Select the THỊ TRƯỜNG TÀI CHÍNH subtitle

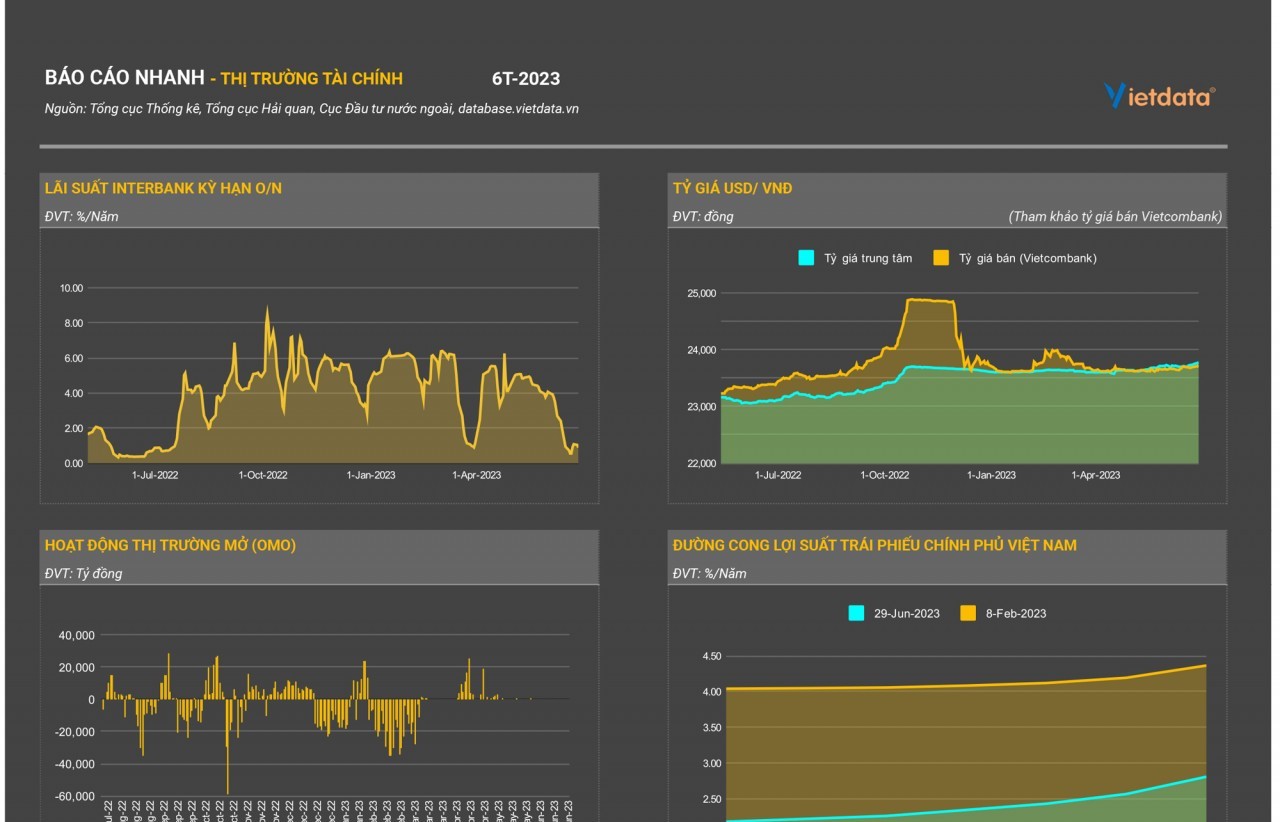coord(311,79)
